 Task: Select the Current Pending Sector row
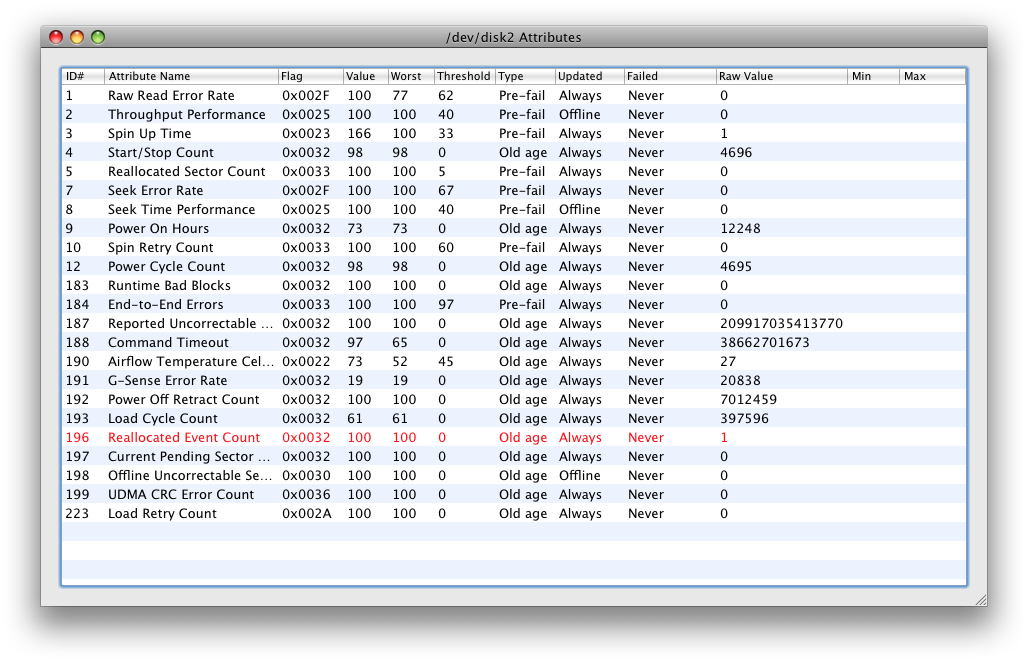pyautogui.click(x=514, y=457)
